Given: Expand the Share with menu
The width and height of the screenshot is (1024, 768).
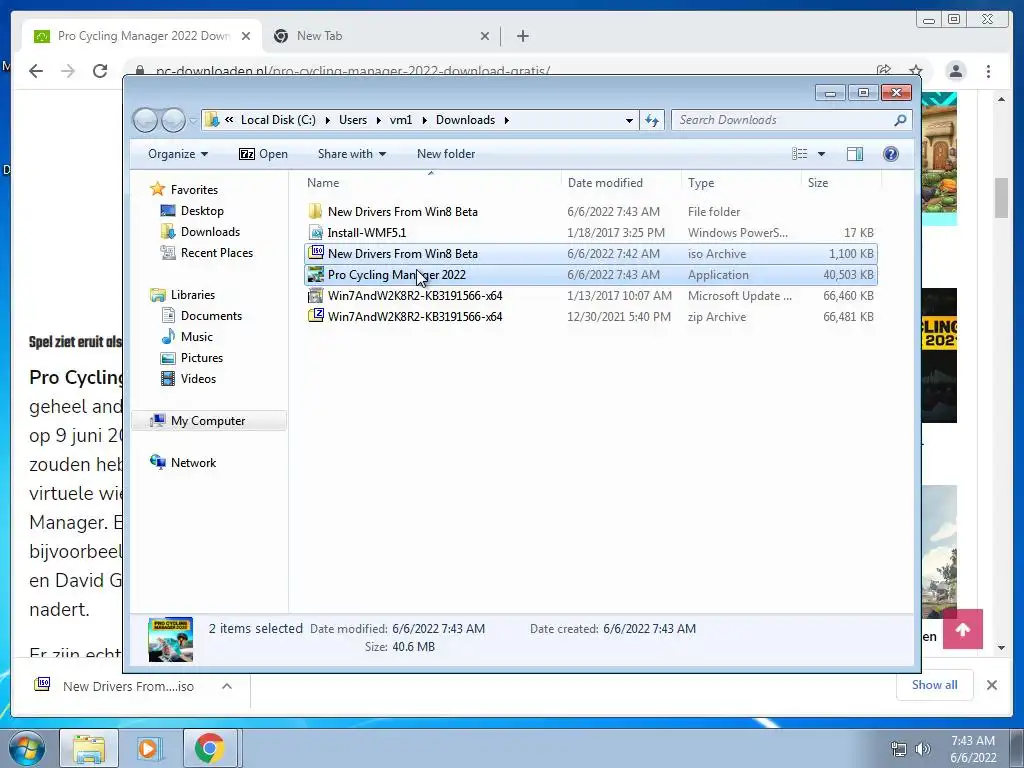Looking at the screenshot, I should [x=351, y=154].
